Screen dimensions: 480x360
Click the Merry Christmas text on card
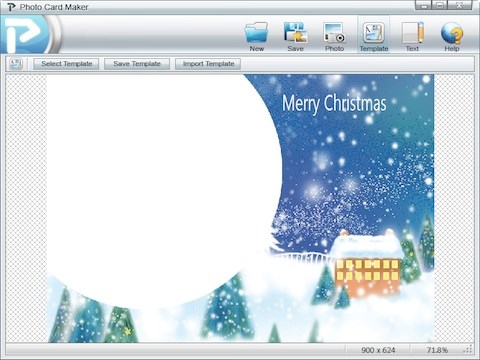334,104
